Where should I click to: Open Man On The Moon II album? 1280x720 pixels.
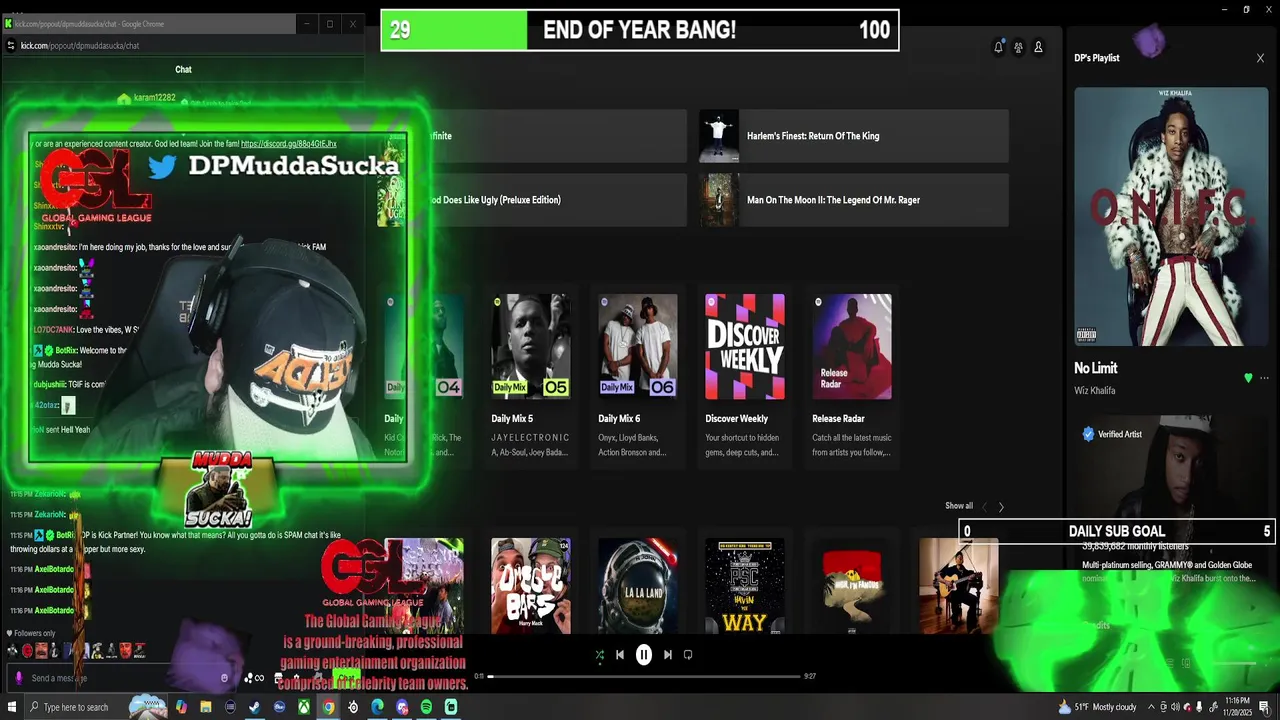pos(854,200)
